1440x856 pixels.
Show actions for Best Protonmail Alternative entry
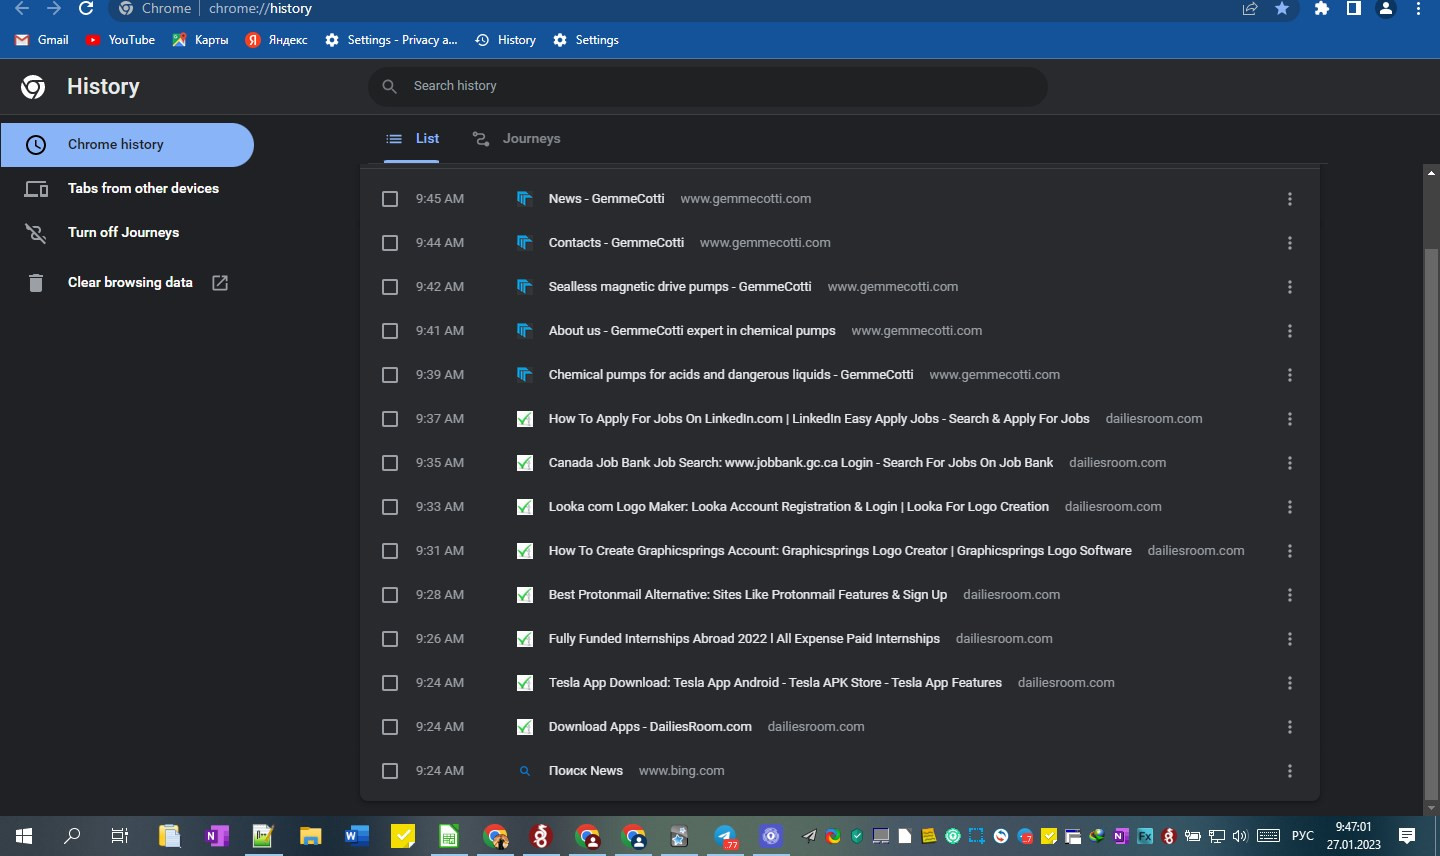pyautogui.click(x=1290, y=595)
